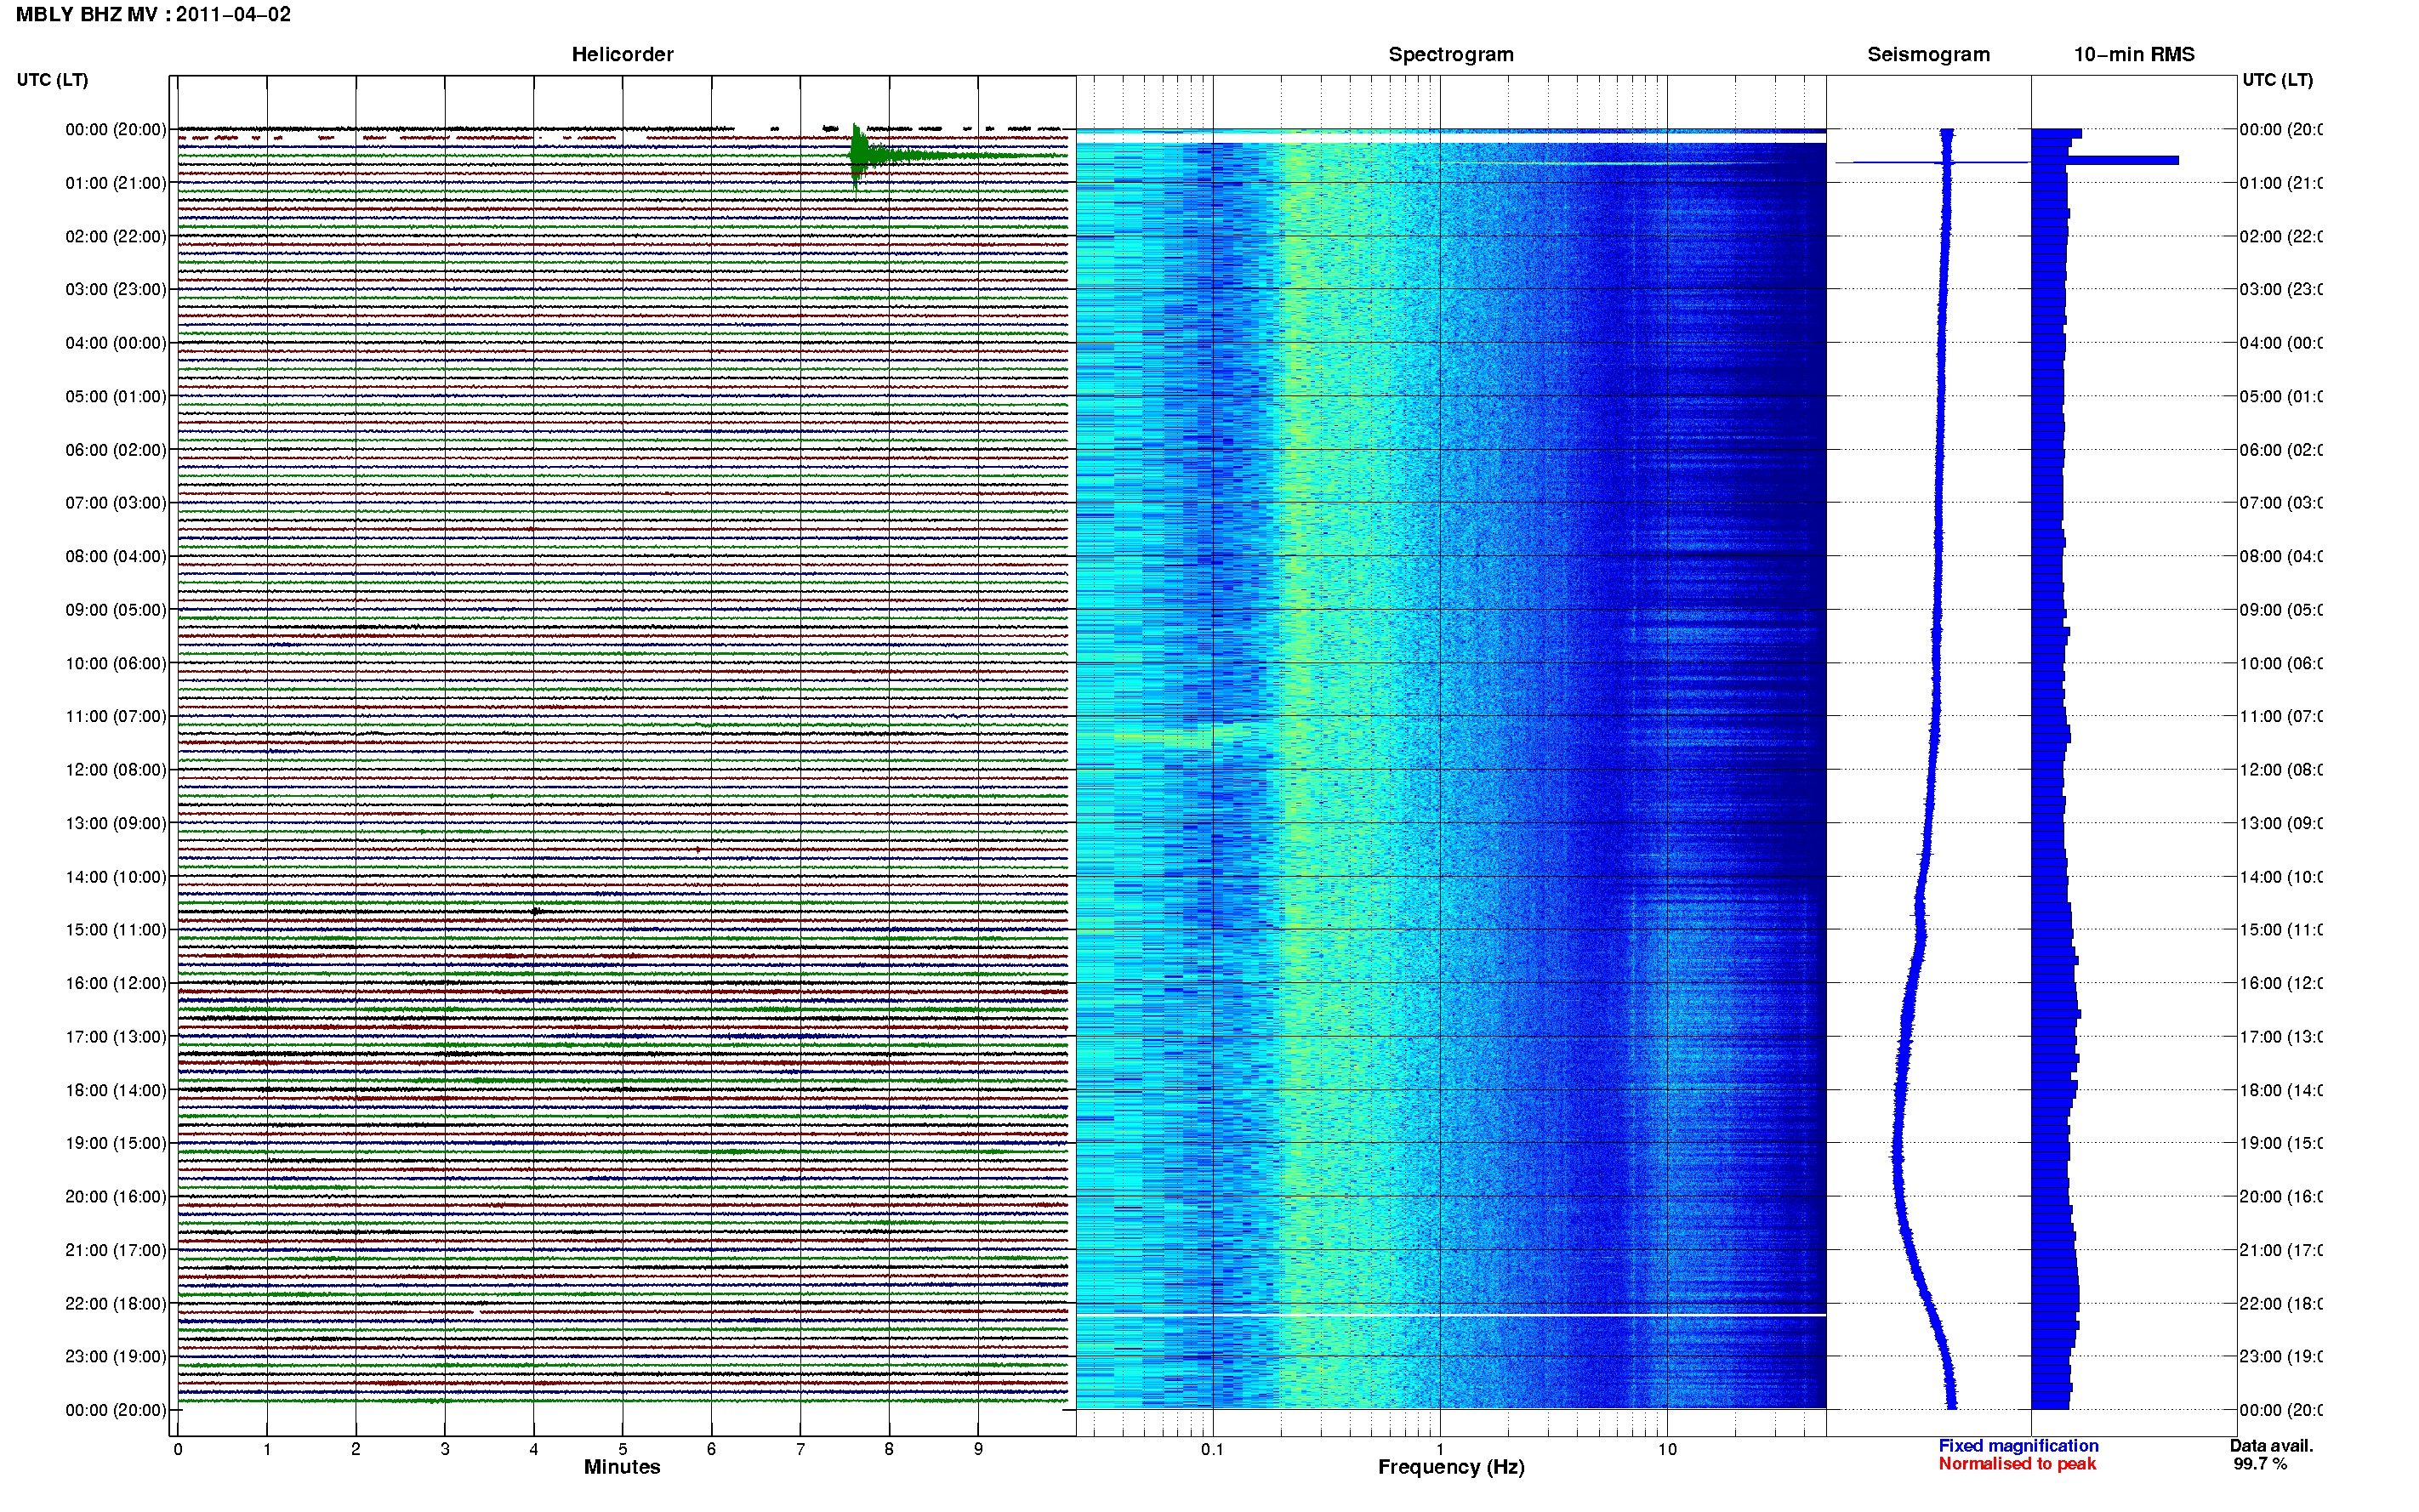This screenshot has height=1512, width=2419.
Task: Click the left time label '09:00 (05:00)'
Action: tap(116, 610)
